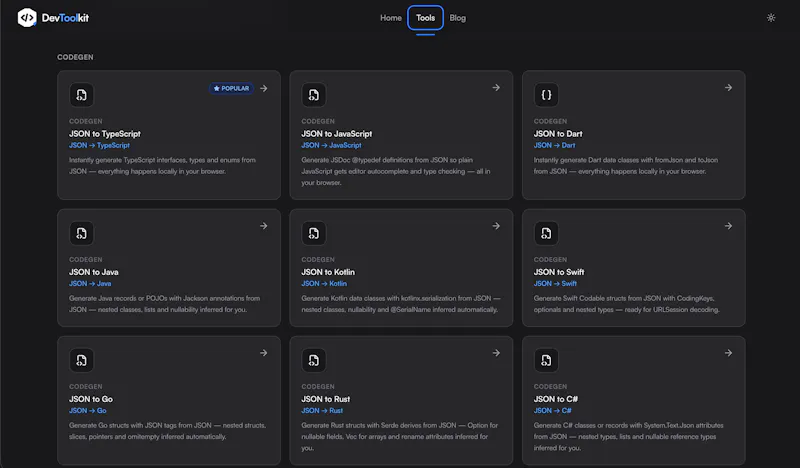Click the Dart data classes description
Screen dimensions: 800x468
pos(626,166)
